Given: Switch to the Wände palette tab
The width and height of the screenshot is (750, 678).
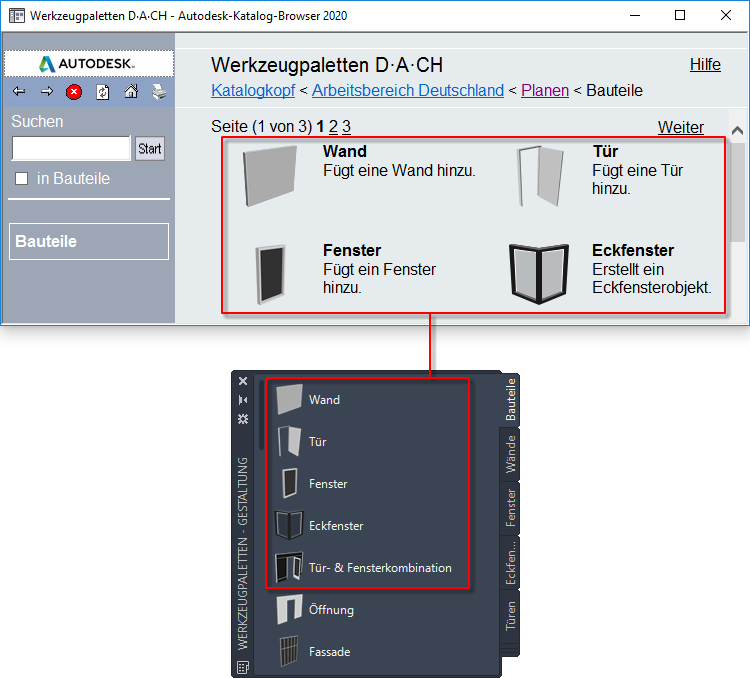Looking at the screenshot, I should coord(510,454).
